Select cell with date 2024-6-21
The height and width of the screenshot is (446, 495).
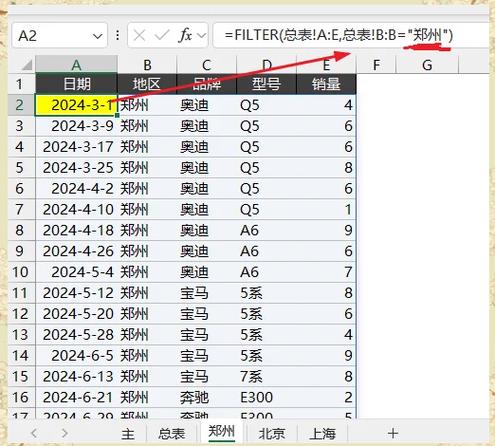coord(76,397)
